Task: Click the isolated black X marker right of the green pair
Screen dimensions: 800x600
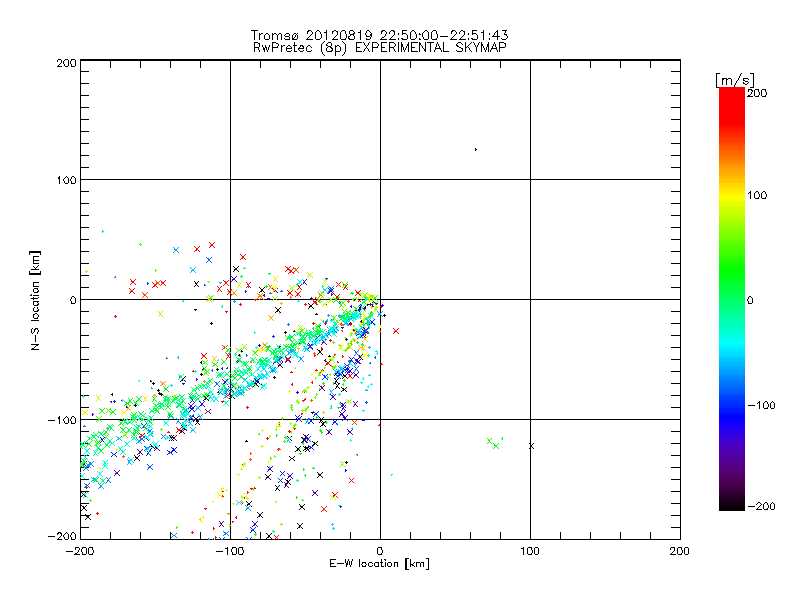Action: [531, 446]
